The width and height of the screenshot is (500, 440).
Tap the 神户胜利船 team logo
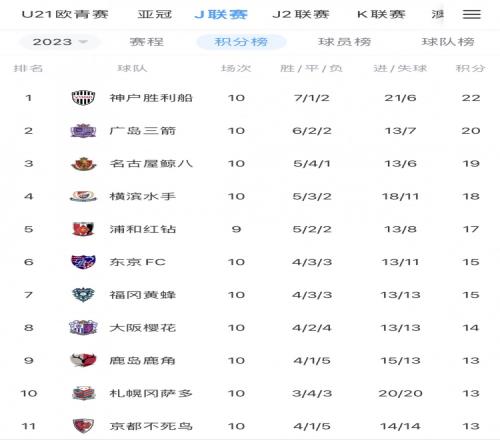[84, 98]
